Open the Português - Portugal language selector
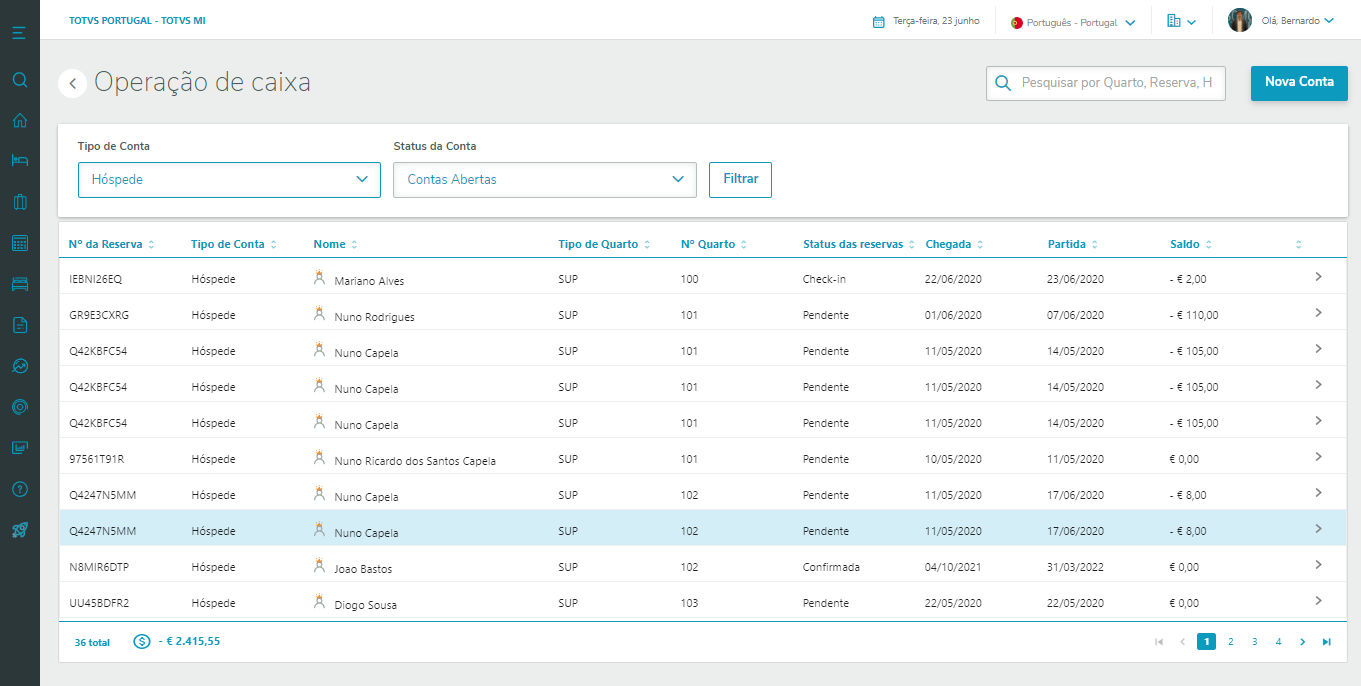The image size is (1361, 686). coord(1073,22)
